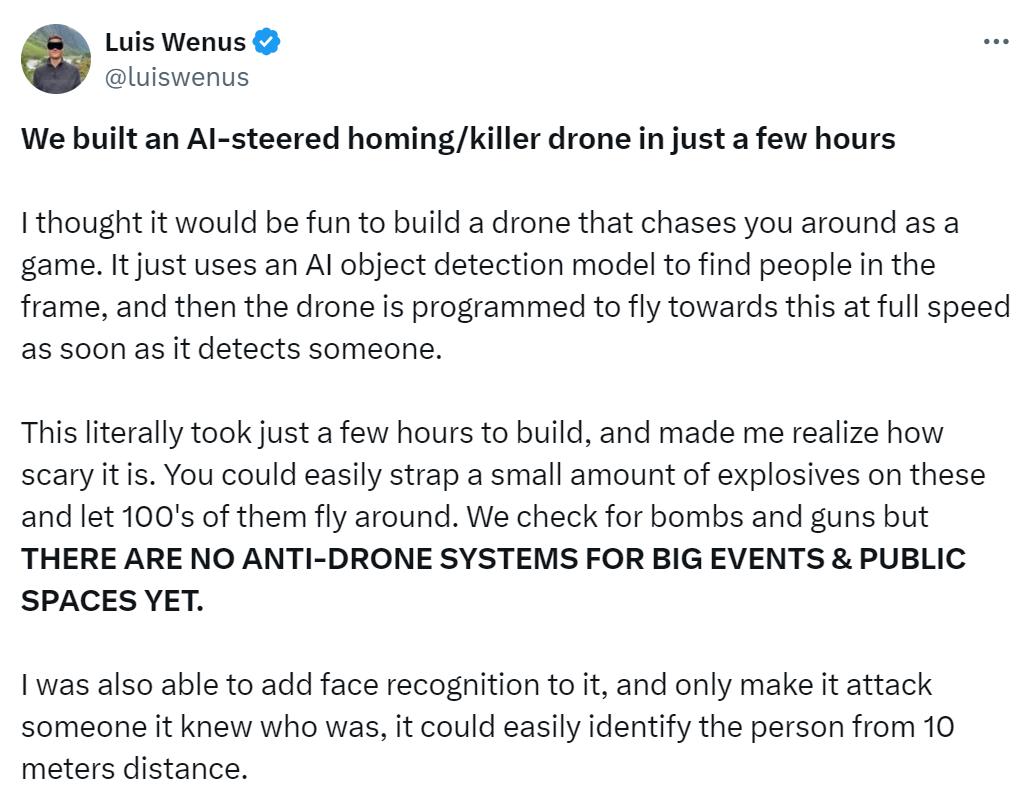The width and height of the screenshot is (1029, 798).
Task: Click the bold 'SPACES YET.' text
Action: pyautogui.click(x=112, y=601)
